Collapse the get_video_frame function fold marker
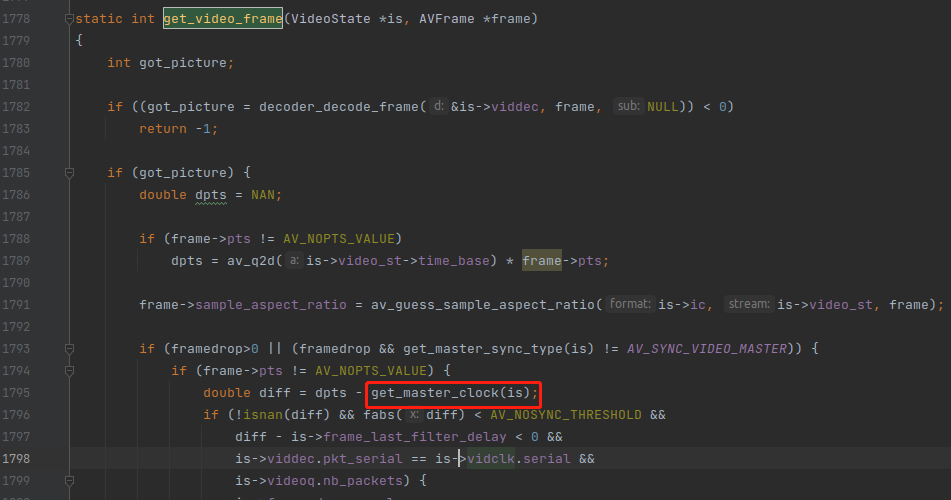 69,19
